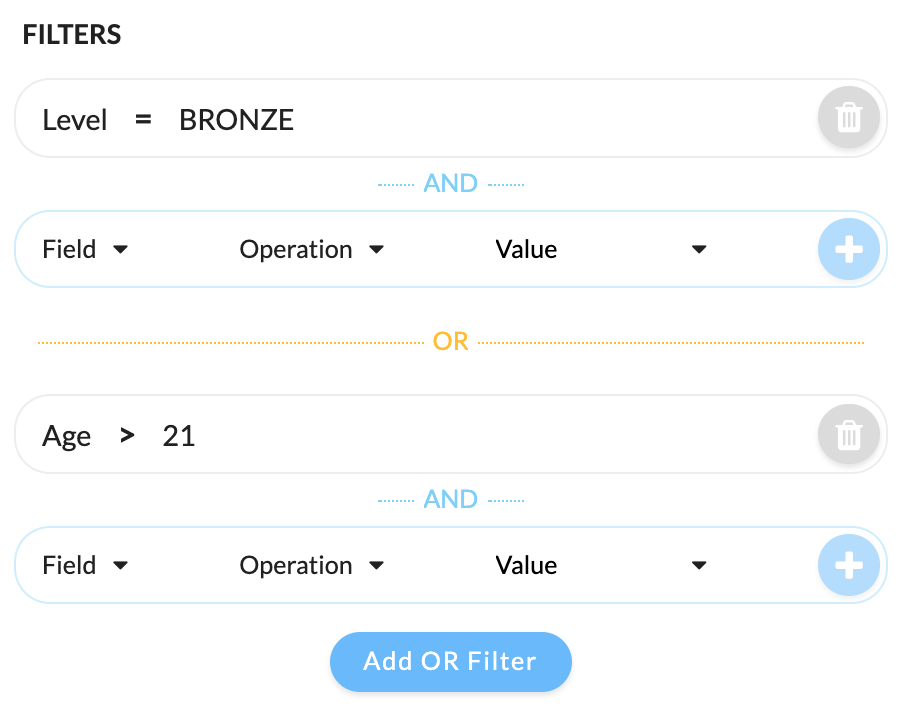Viewport: 900px width, 720px height.
Task: Remove the Age > 21 filter using trash icon
Action: tap(848, 435)
